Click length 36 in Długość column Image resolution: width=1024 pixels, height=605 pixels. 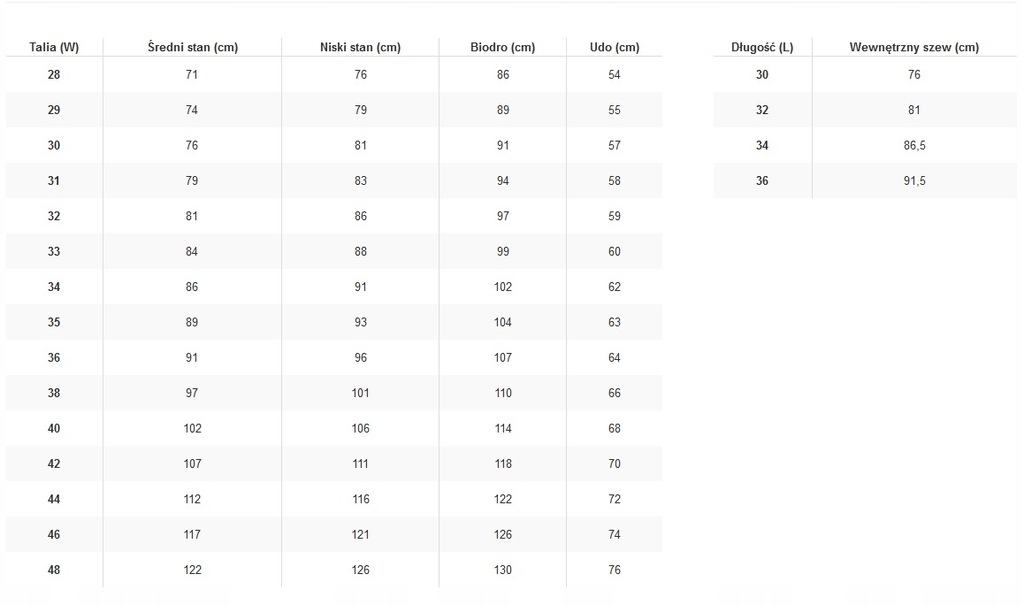tap(762, 181)
